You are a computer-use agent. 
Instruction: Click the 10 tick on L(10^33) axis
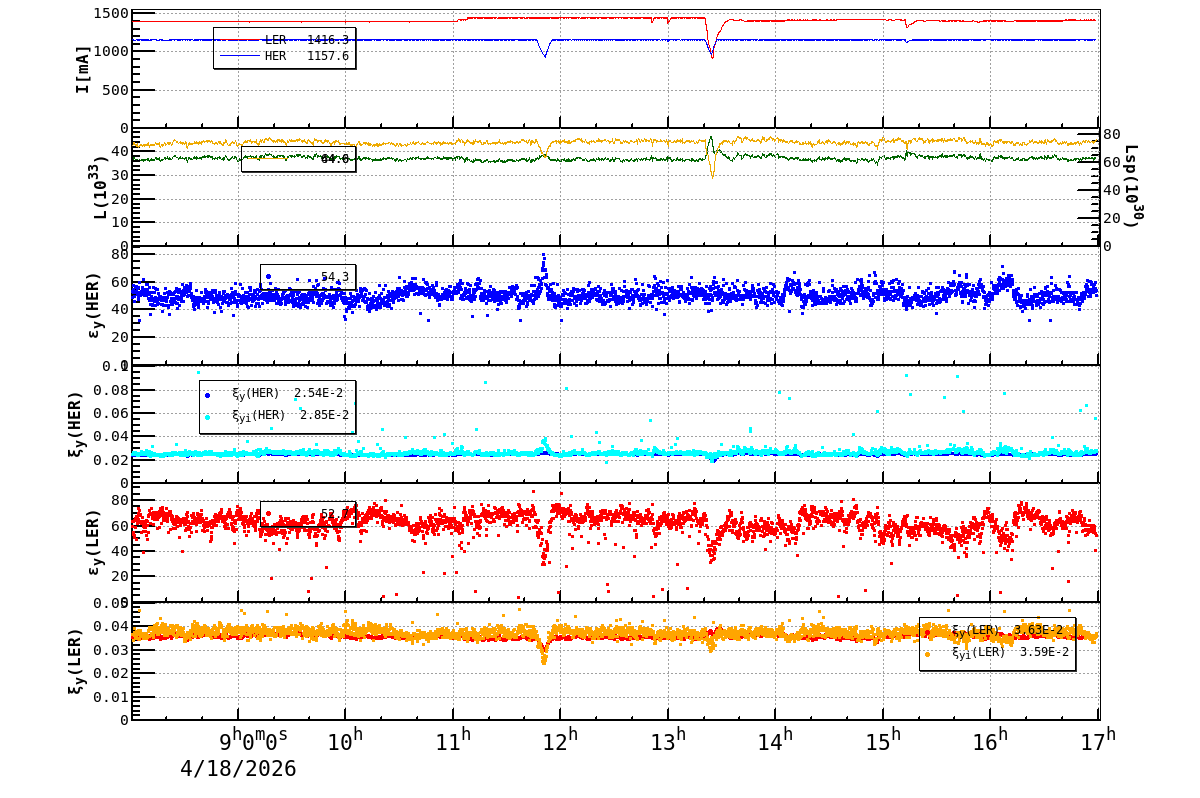121,222
